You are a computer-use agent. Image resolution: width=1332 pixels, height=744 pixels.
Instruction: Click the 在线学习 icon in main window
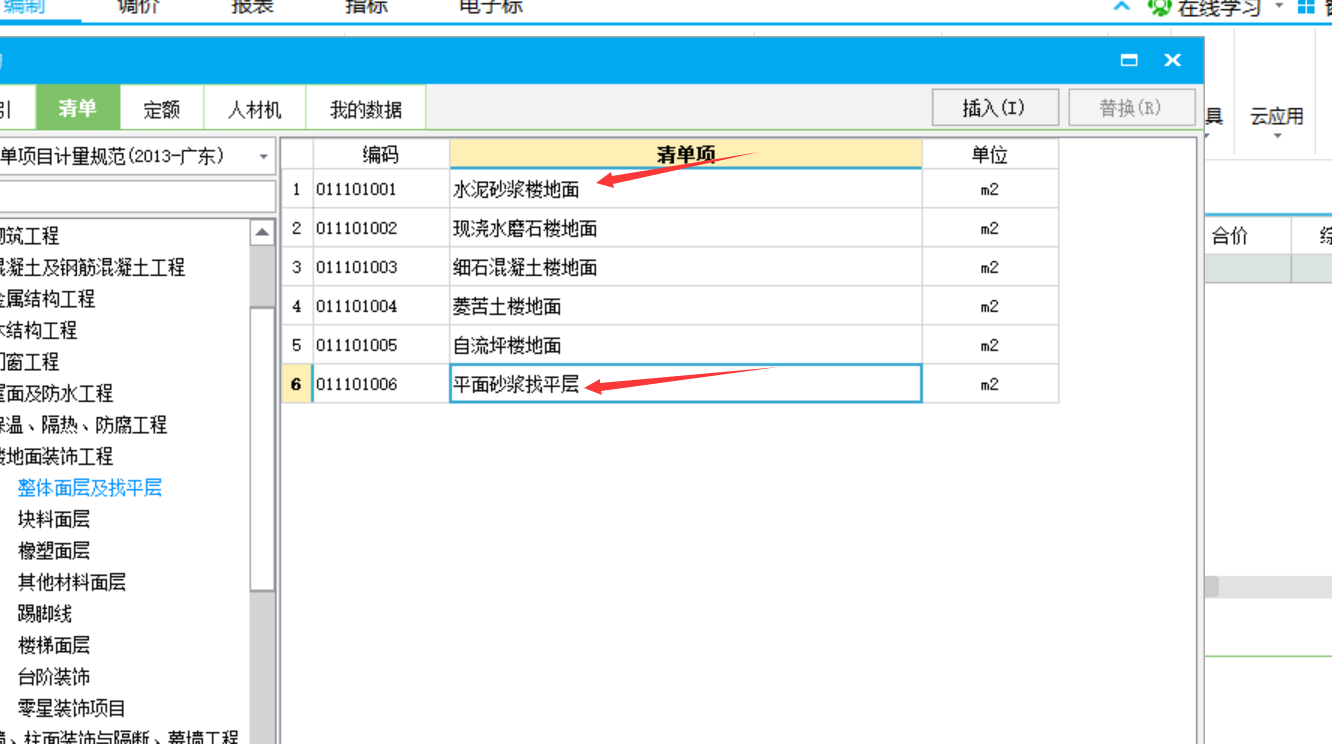(1160, 8)
